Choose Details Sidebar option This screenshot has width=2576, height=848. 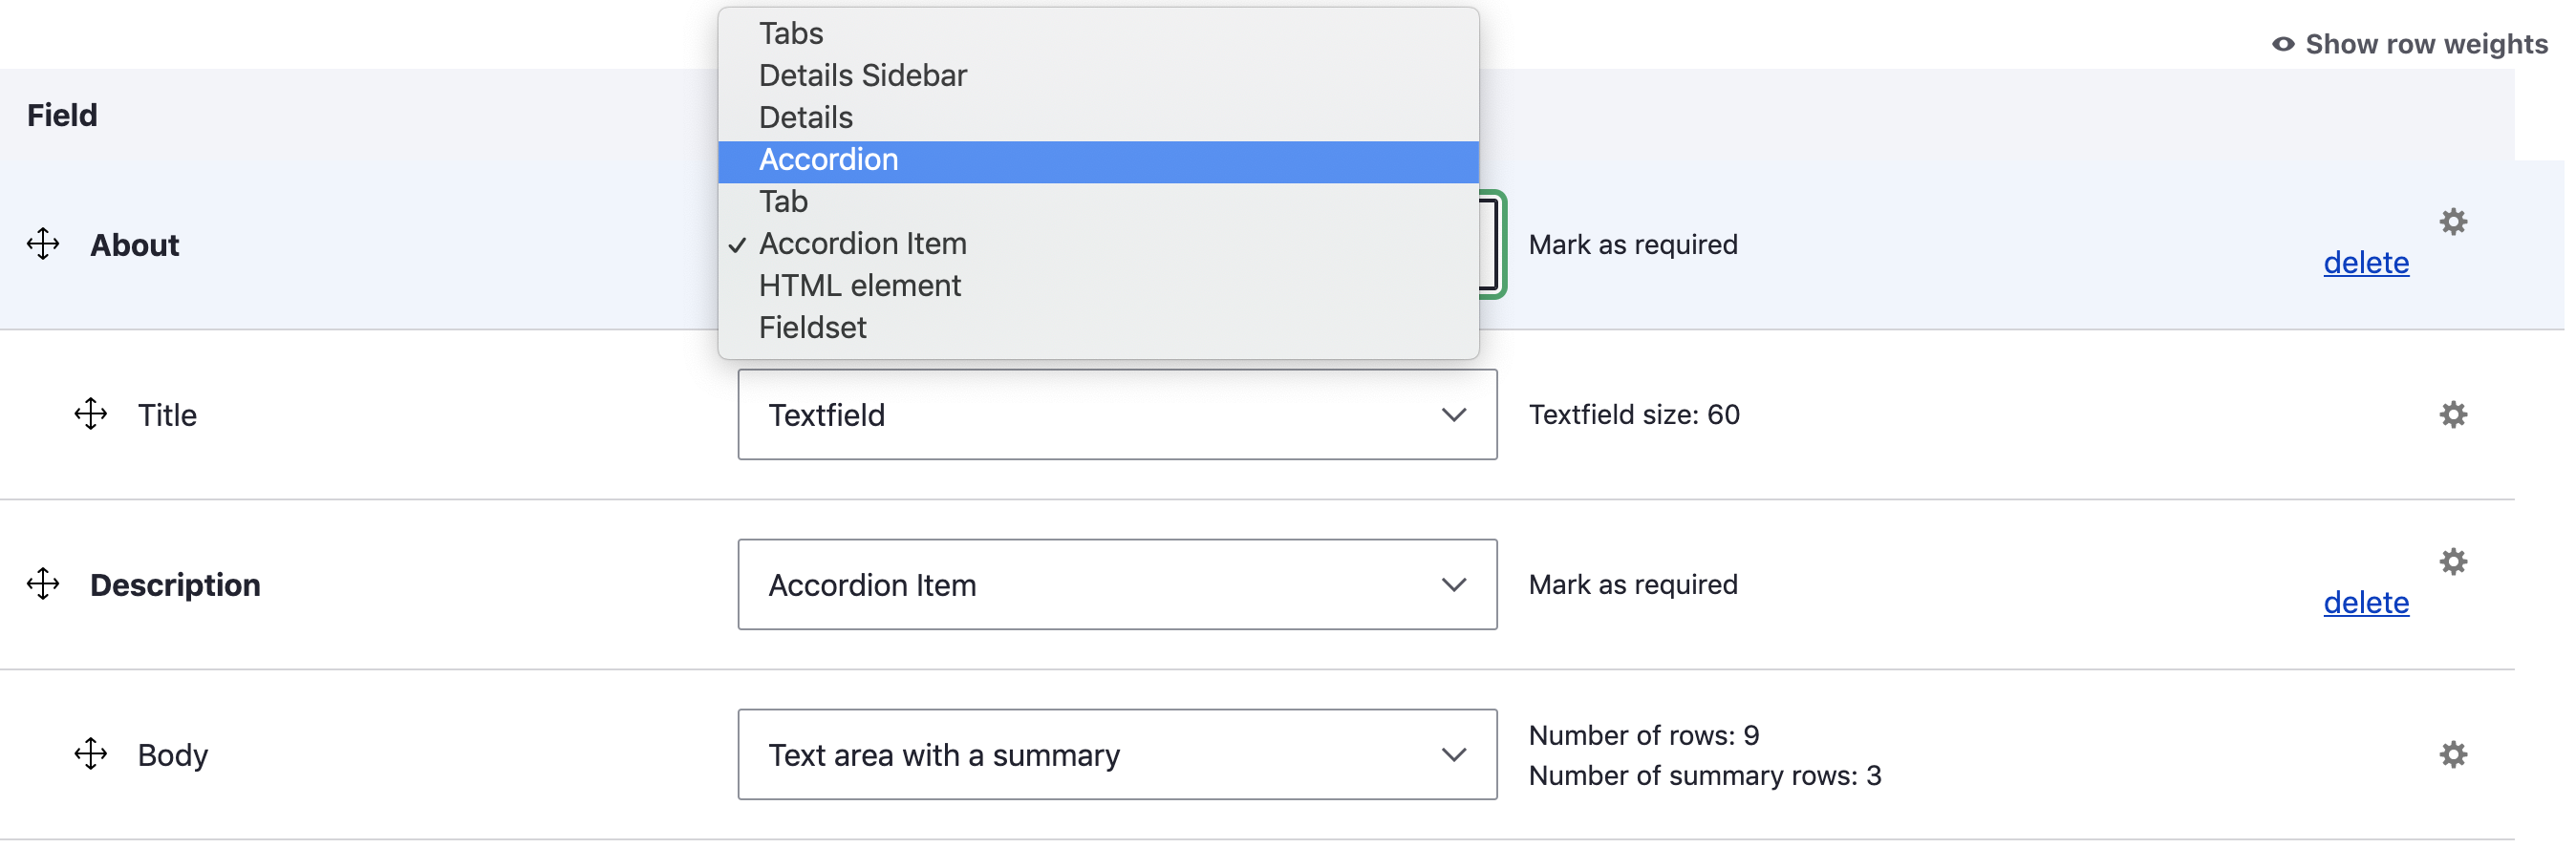(x=862, y=76)
